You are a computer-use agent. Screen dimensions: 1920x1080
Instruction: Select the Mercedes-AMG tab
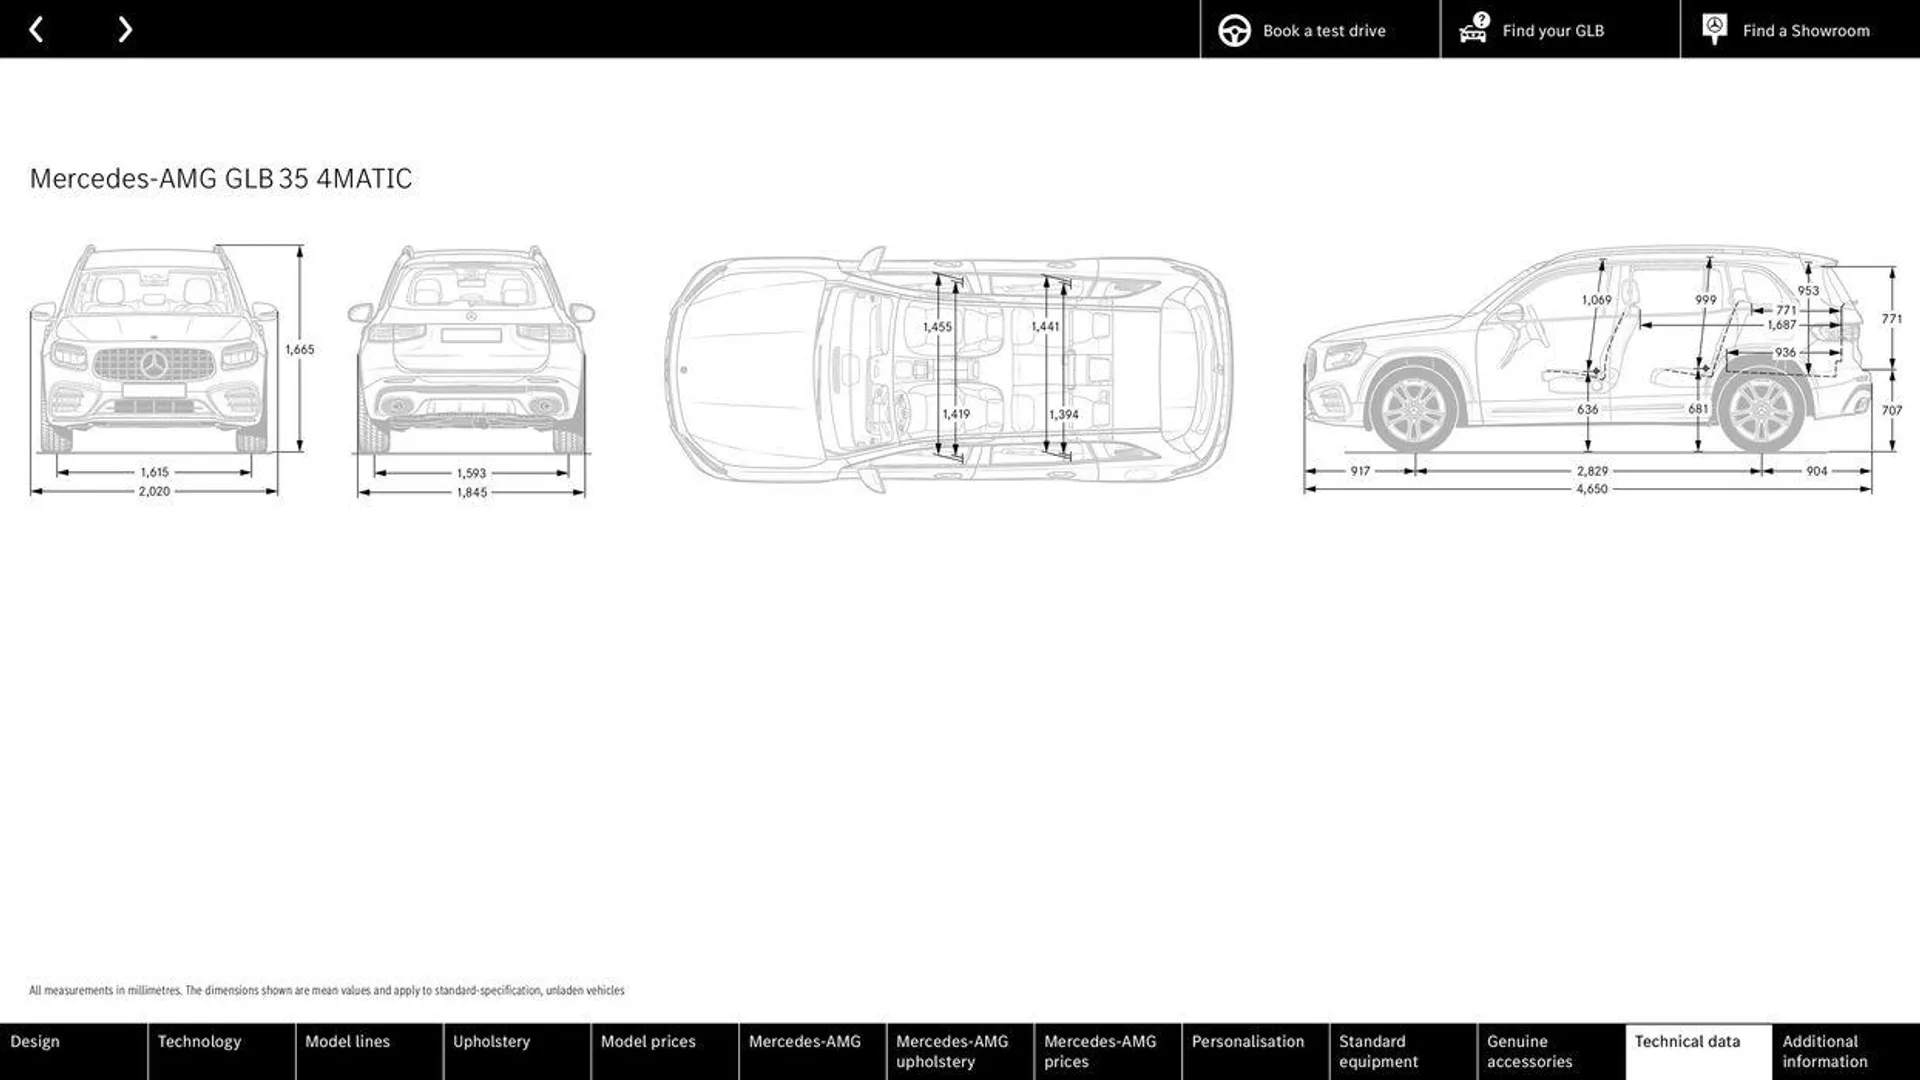tap(812, 1051)
